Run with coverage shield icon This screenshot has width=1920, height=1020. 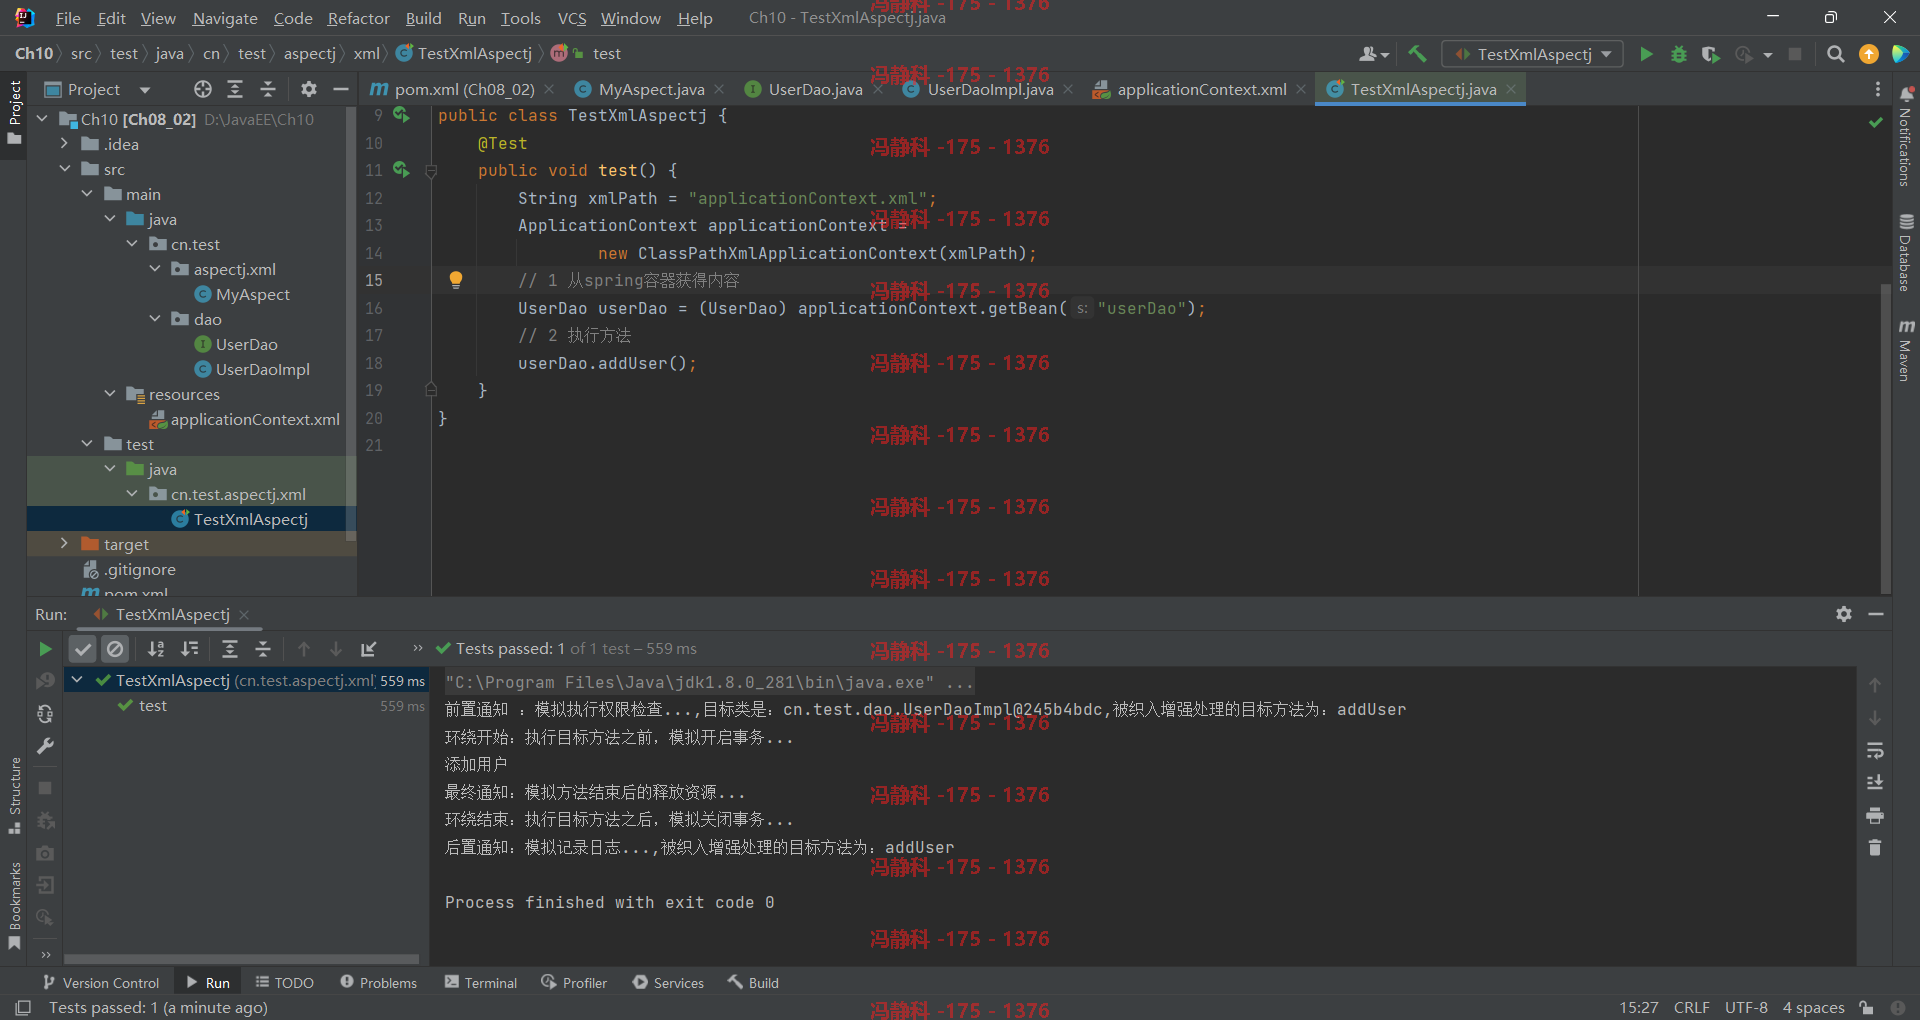1710,54
